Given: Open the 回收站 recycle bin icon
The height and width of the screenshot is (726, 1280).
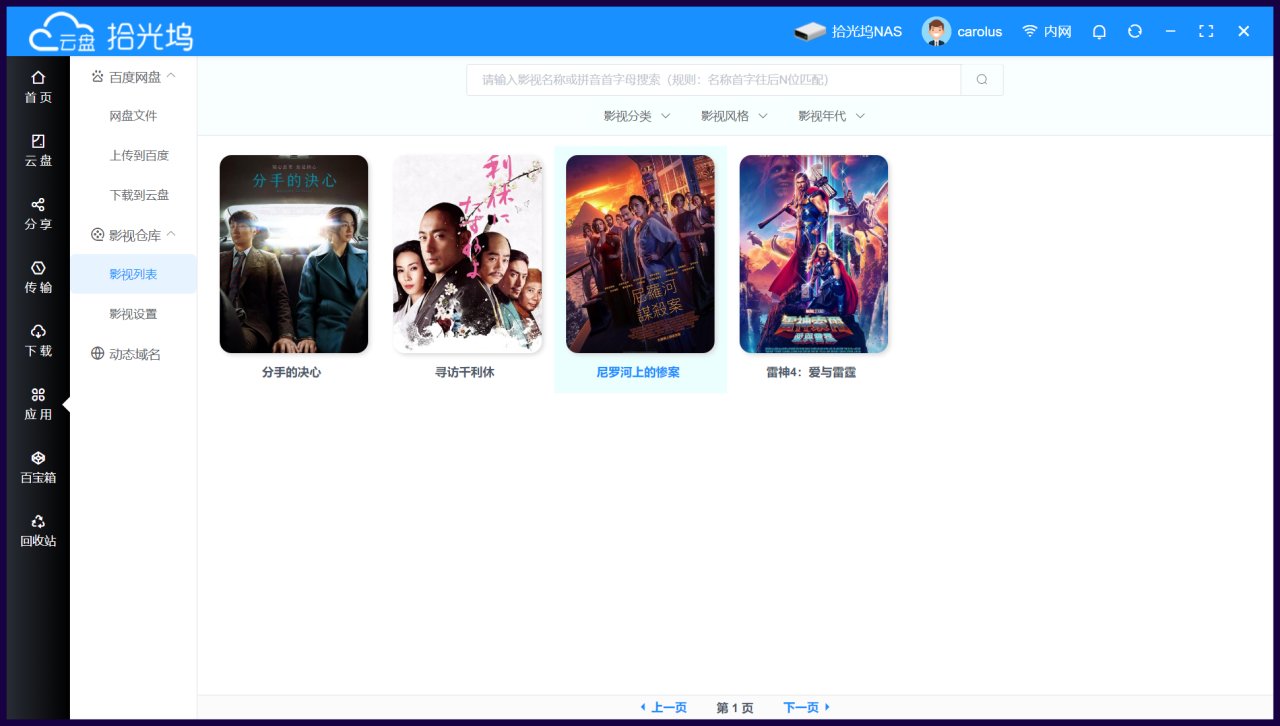Looking at the screenshot, I should click(38, 521).
